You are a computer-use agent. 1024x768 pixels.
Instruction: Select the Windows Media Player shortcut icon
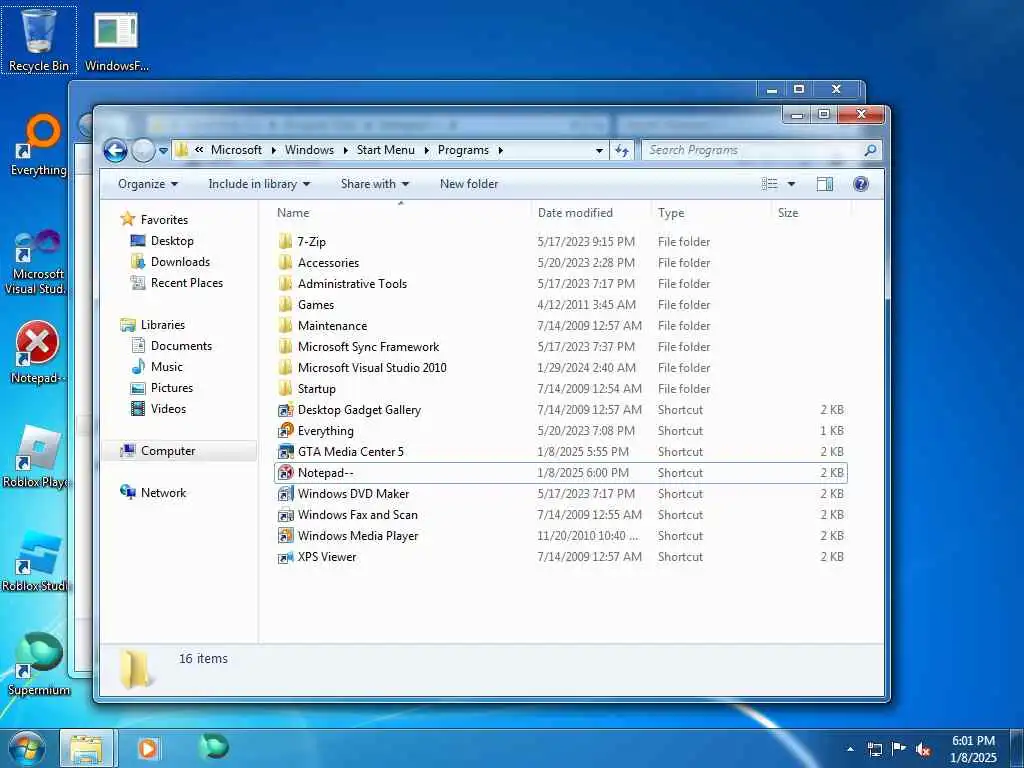(x=285, y=536)
